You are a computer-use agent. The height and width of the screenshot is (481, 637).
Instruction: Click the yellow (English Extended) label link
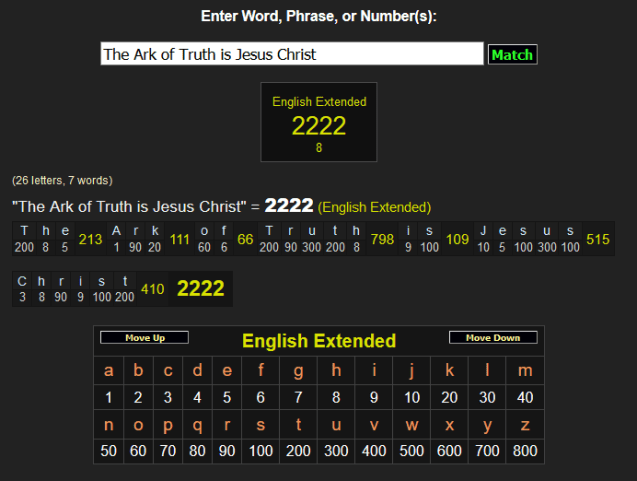(x=374, y=207)
